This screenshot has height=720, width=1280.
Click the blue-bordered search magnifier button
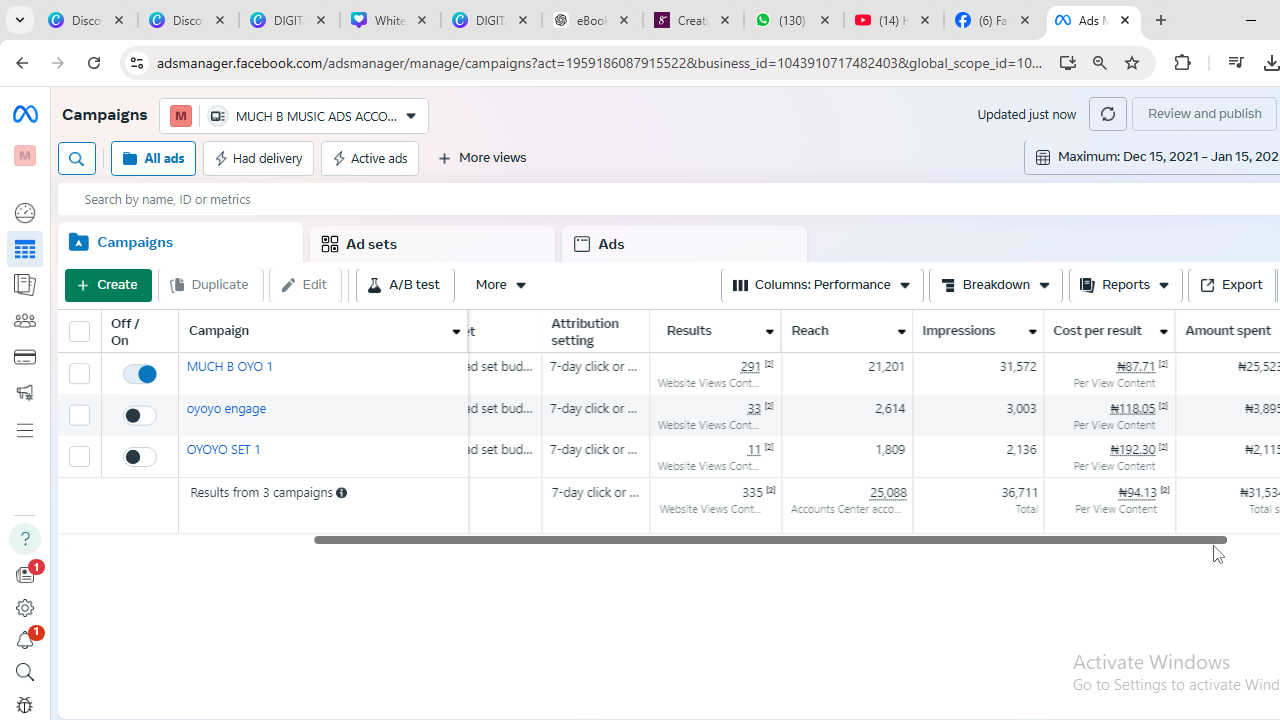point(77,158)
